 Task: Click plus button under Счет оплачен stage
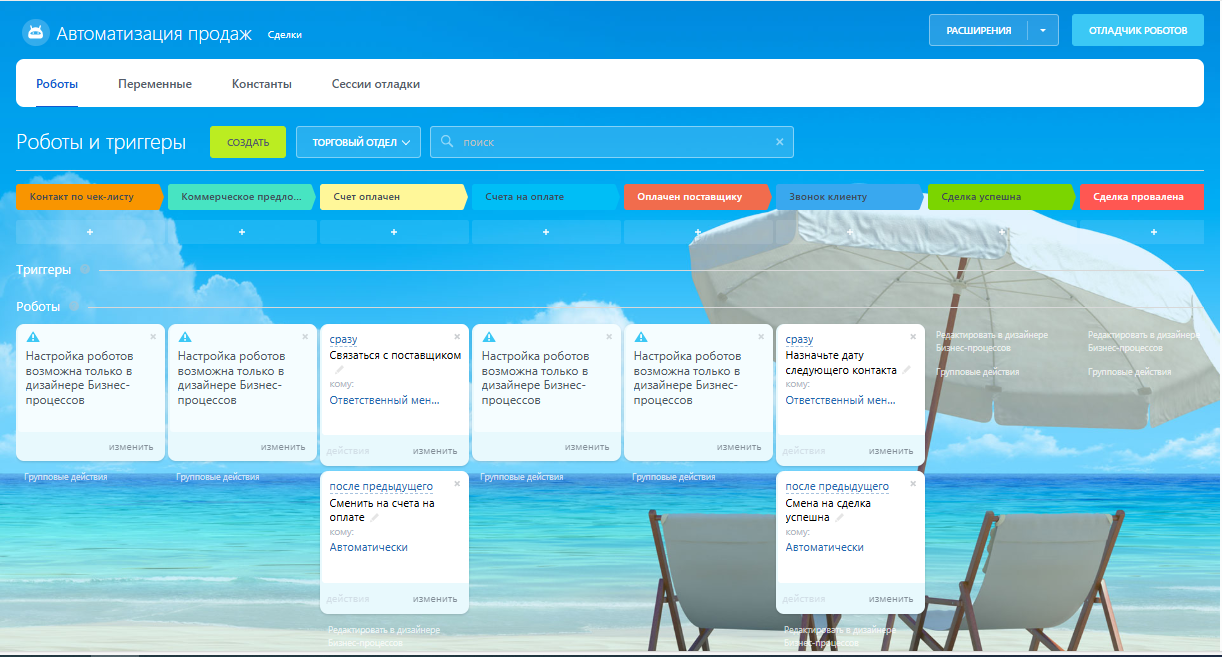394,232
